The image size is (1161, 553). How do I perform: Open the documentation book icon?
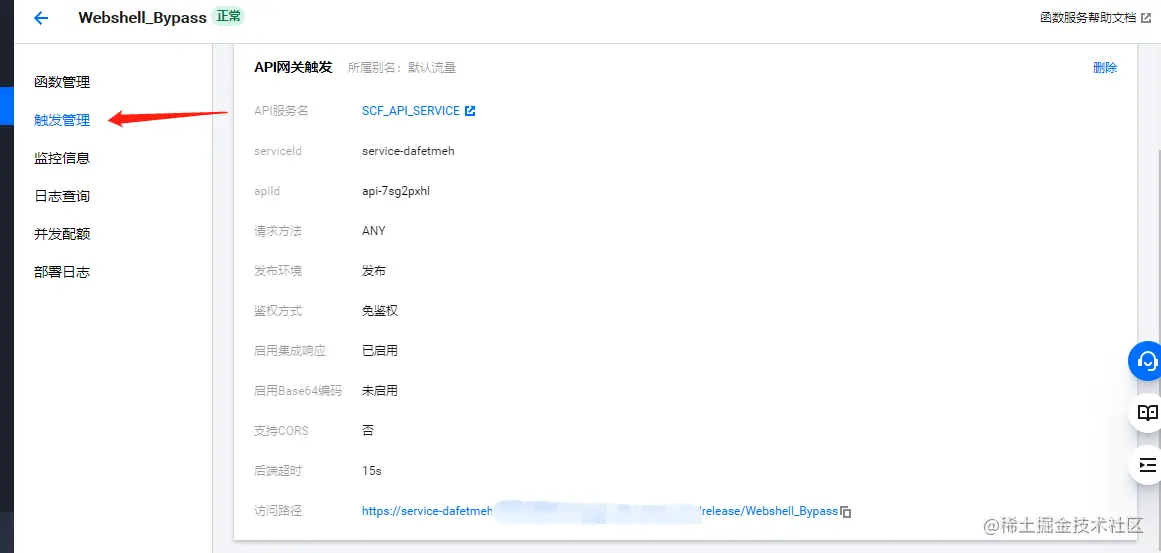[1147, 413]
